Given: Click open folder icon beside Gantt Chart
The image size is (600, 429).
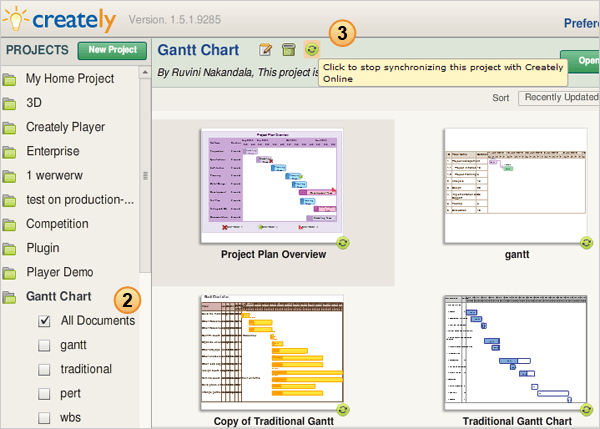Looking at the screenshot, I should tap(9, 297).
